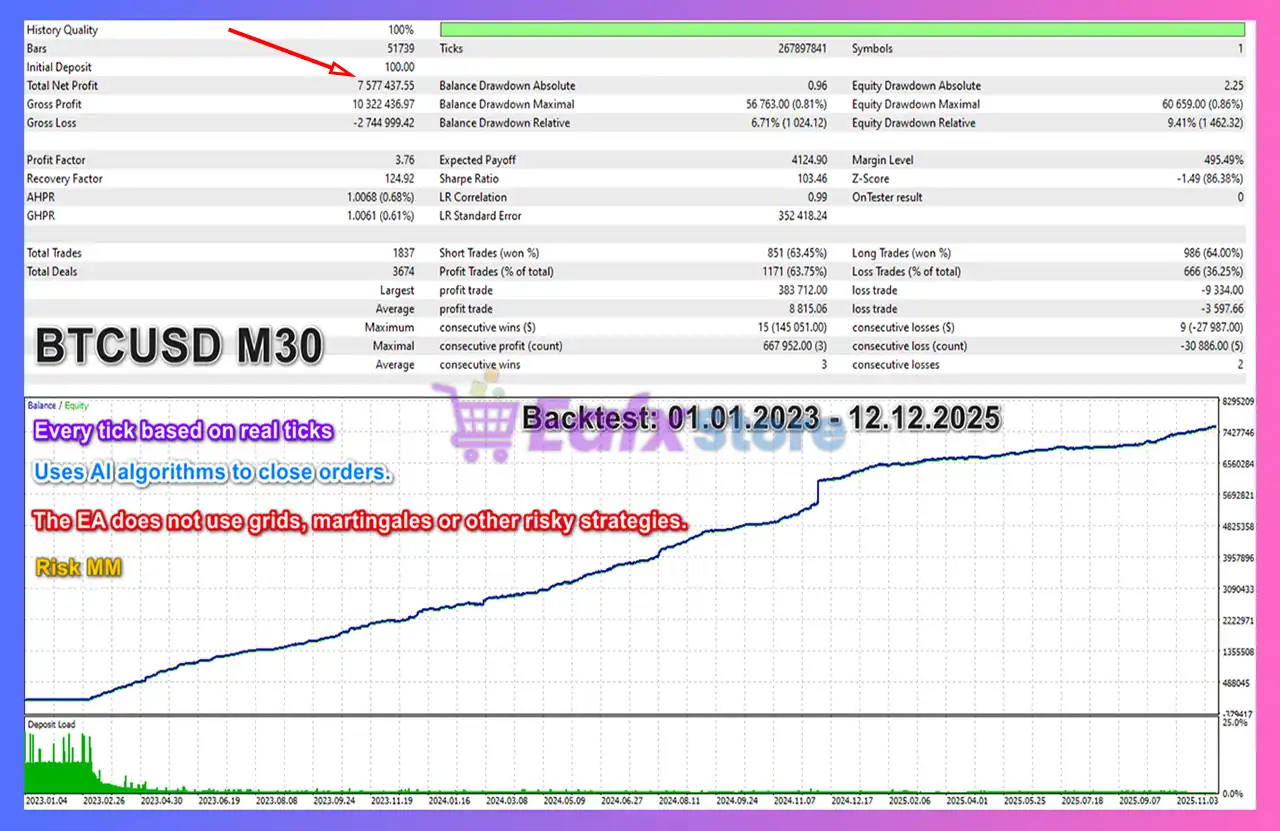Click the yellow Risk MM text
Viewport: 1280px width, 831px height.
click(x=79, y=568)
